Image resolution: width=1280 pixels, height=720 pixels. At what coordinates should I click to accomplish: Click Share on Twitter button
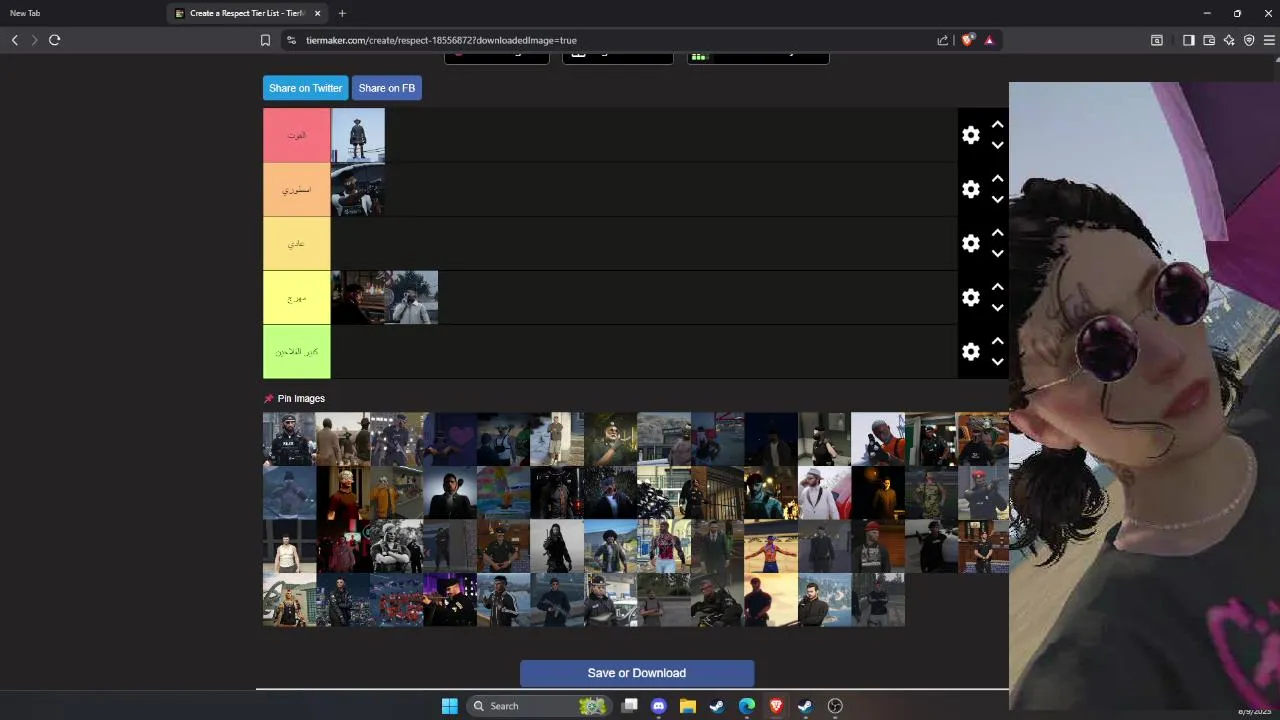[305, 88]
